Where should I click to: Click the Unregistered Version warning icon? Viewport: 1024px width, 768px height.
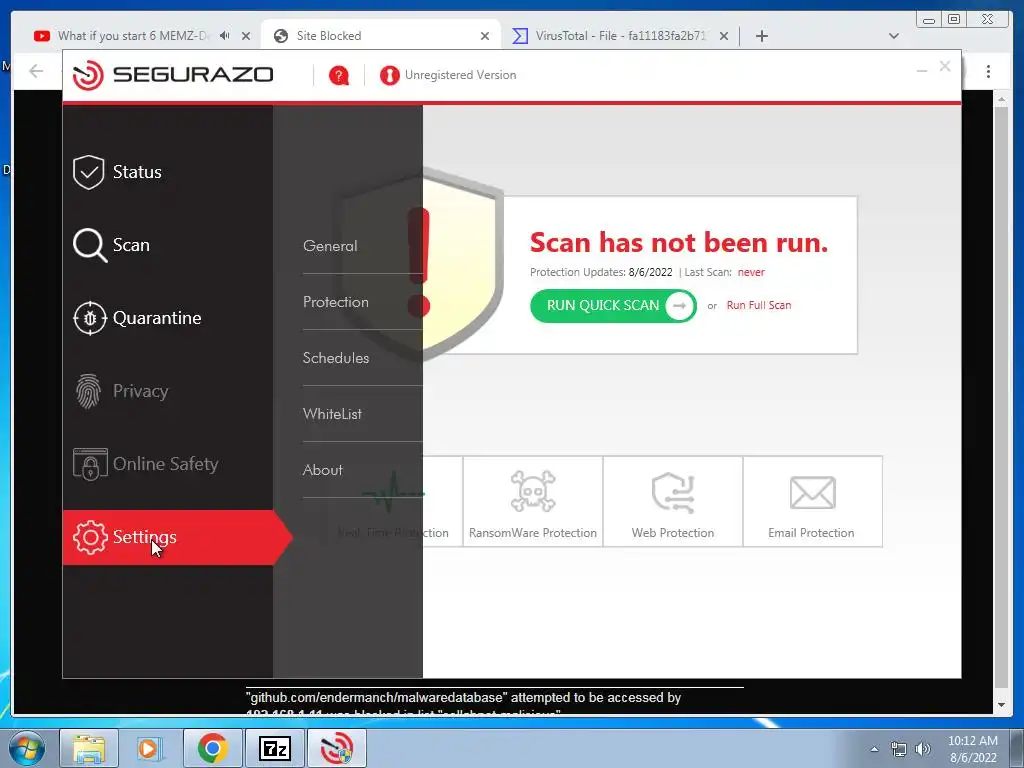coord(389,76)
